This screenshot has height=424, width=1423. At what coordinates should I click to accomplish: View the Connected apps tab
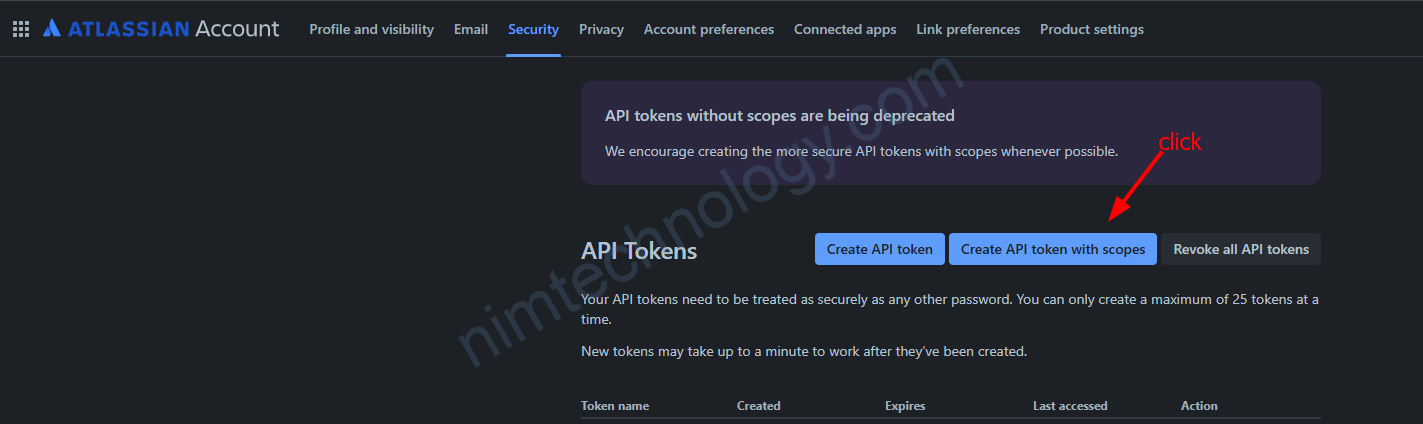tap(845, 29)
